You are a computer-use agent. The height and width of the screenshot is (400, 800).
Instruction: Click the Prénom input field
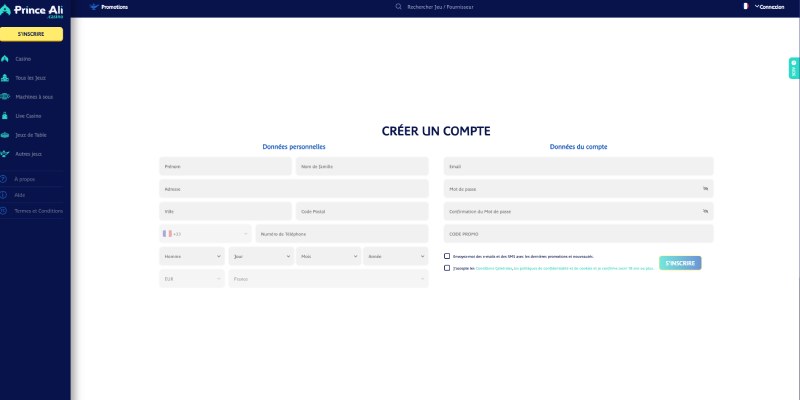click(x=226, y=166)
